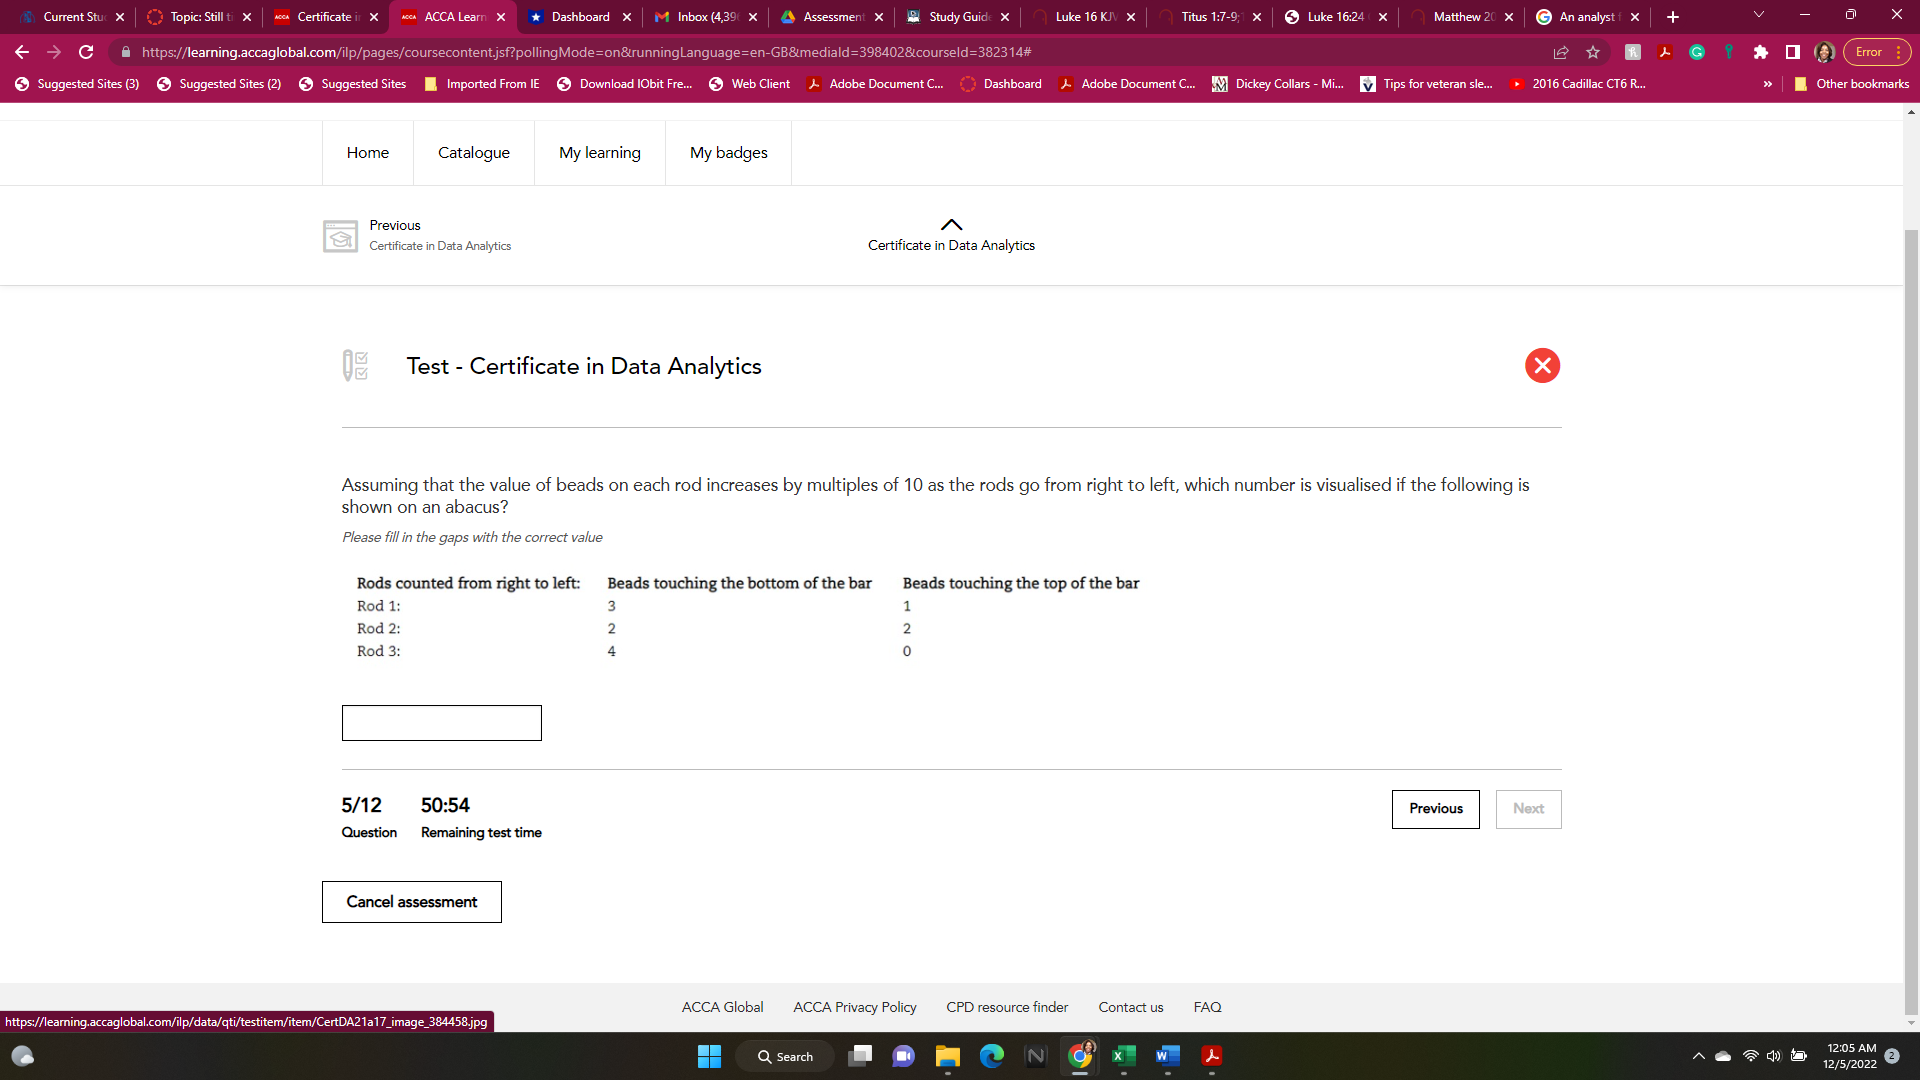Image resolution: width=1920 pixels, height=1080 pixels.
Task: Open Microsoft Word from the taskbar
Action: [1166, 1056]
